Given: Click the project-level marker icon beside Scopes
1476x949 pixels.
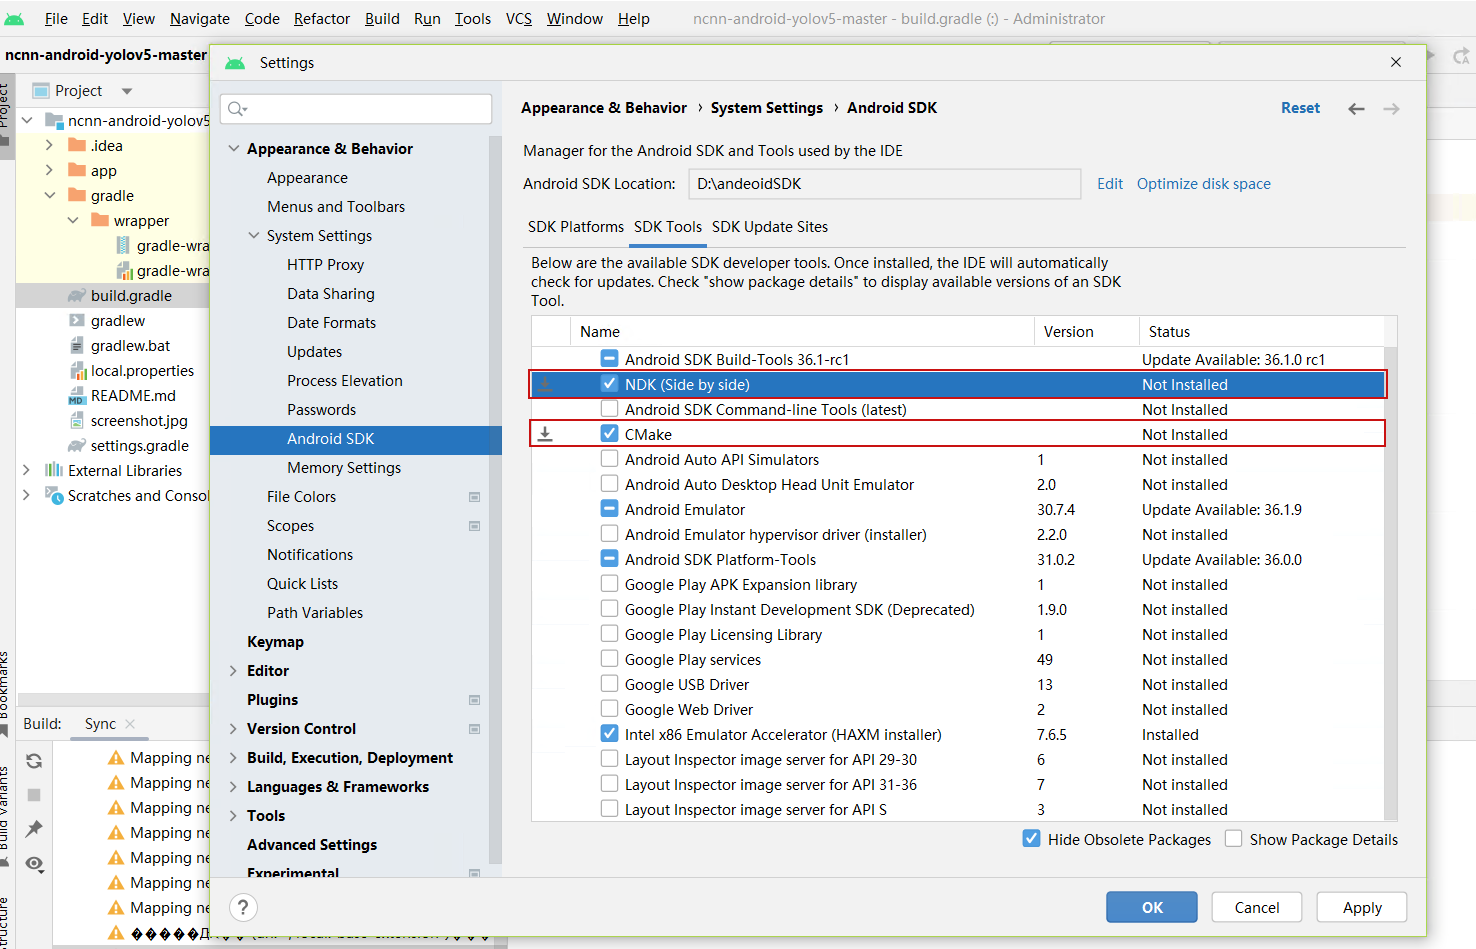Looking at the screenshot, I should (474, 526).
